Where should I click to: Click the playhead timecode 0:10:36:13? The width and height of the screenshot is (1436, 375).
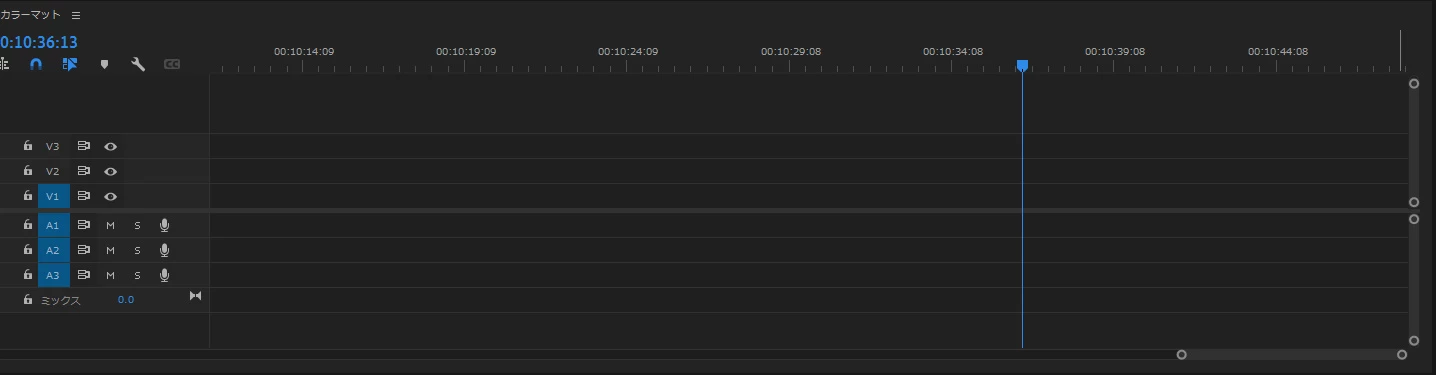[39, 42]
